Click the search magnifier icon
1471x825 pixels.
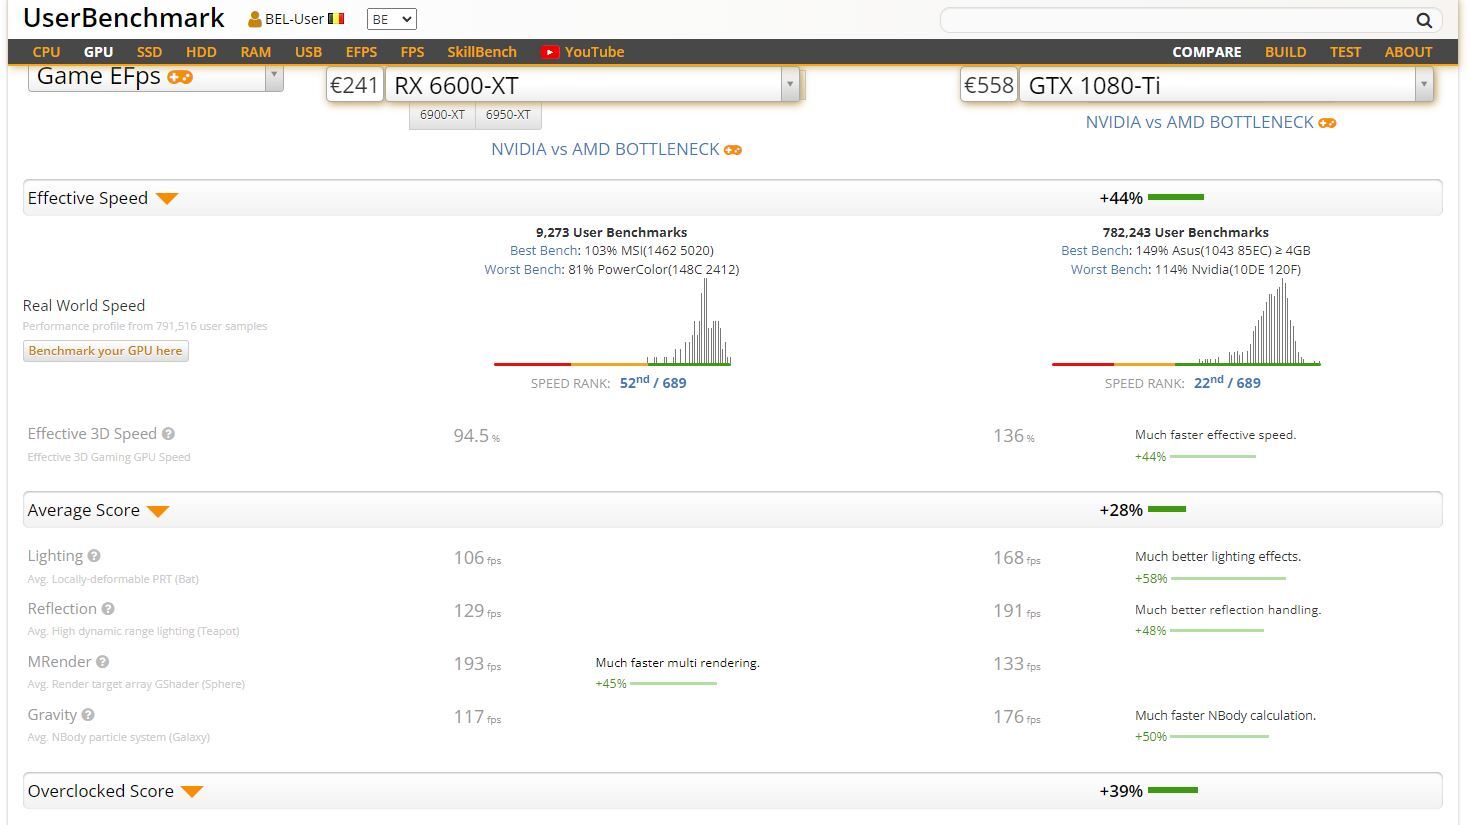click(1424, 20)
